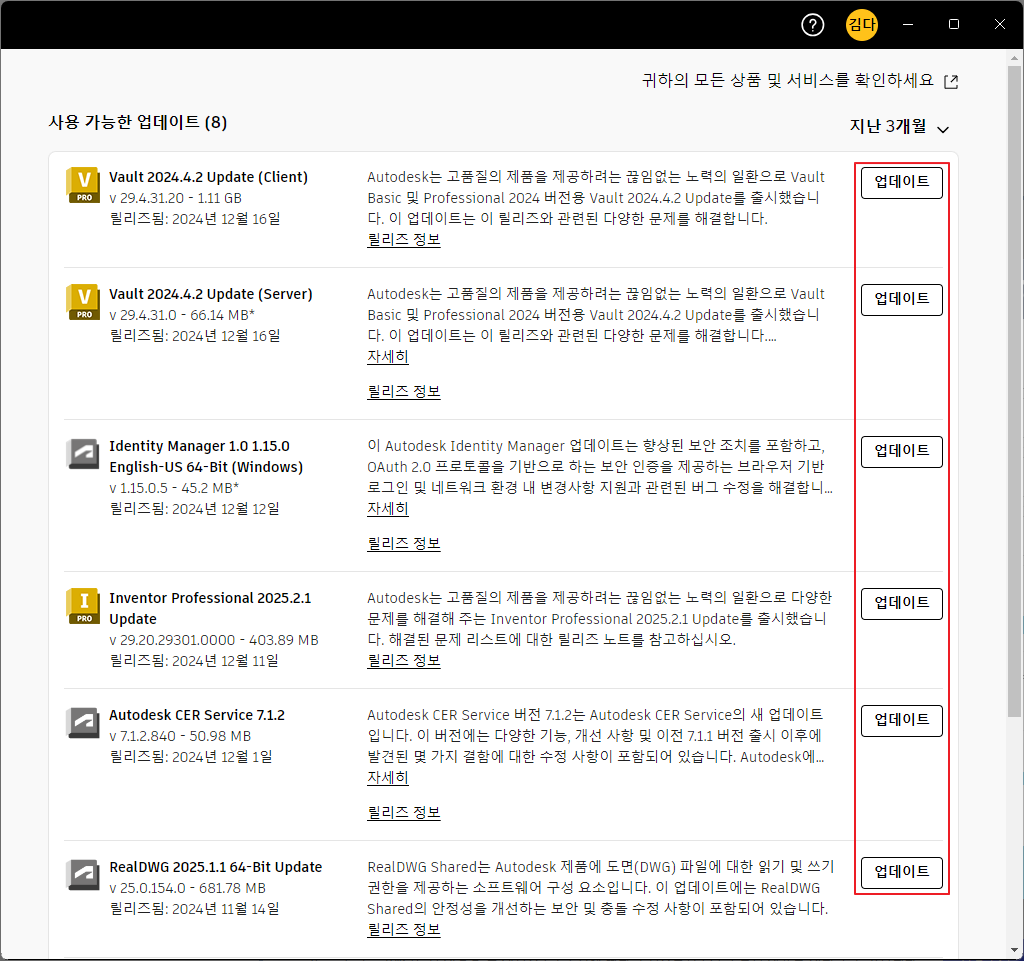Click the scrollbar down arrow
This screenshot has width=1024, height=961.
click(1014, 951)
